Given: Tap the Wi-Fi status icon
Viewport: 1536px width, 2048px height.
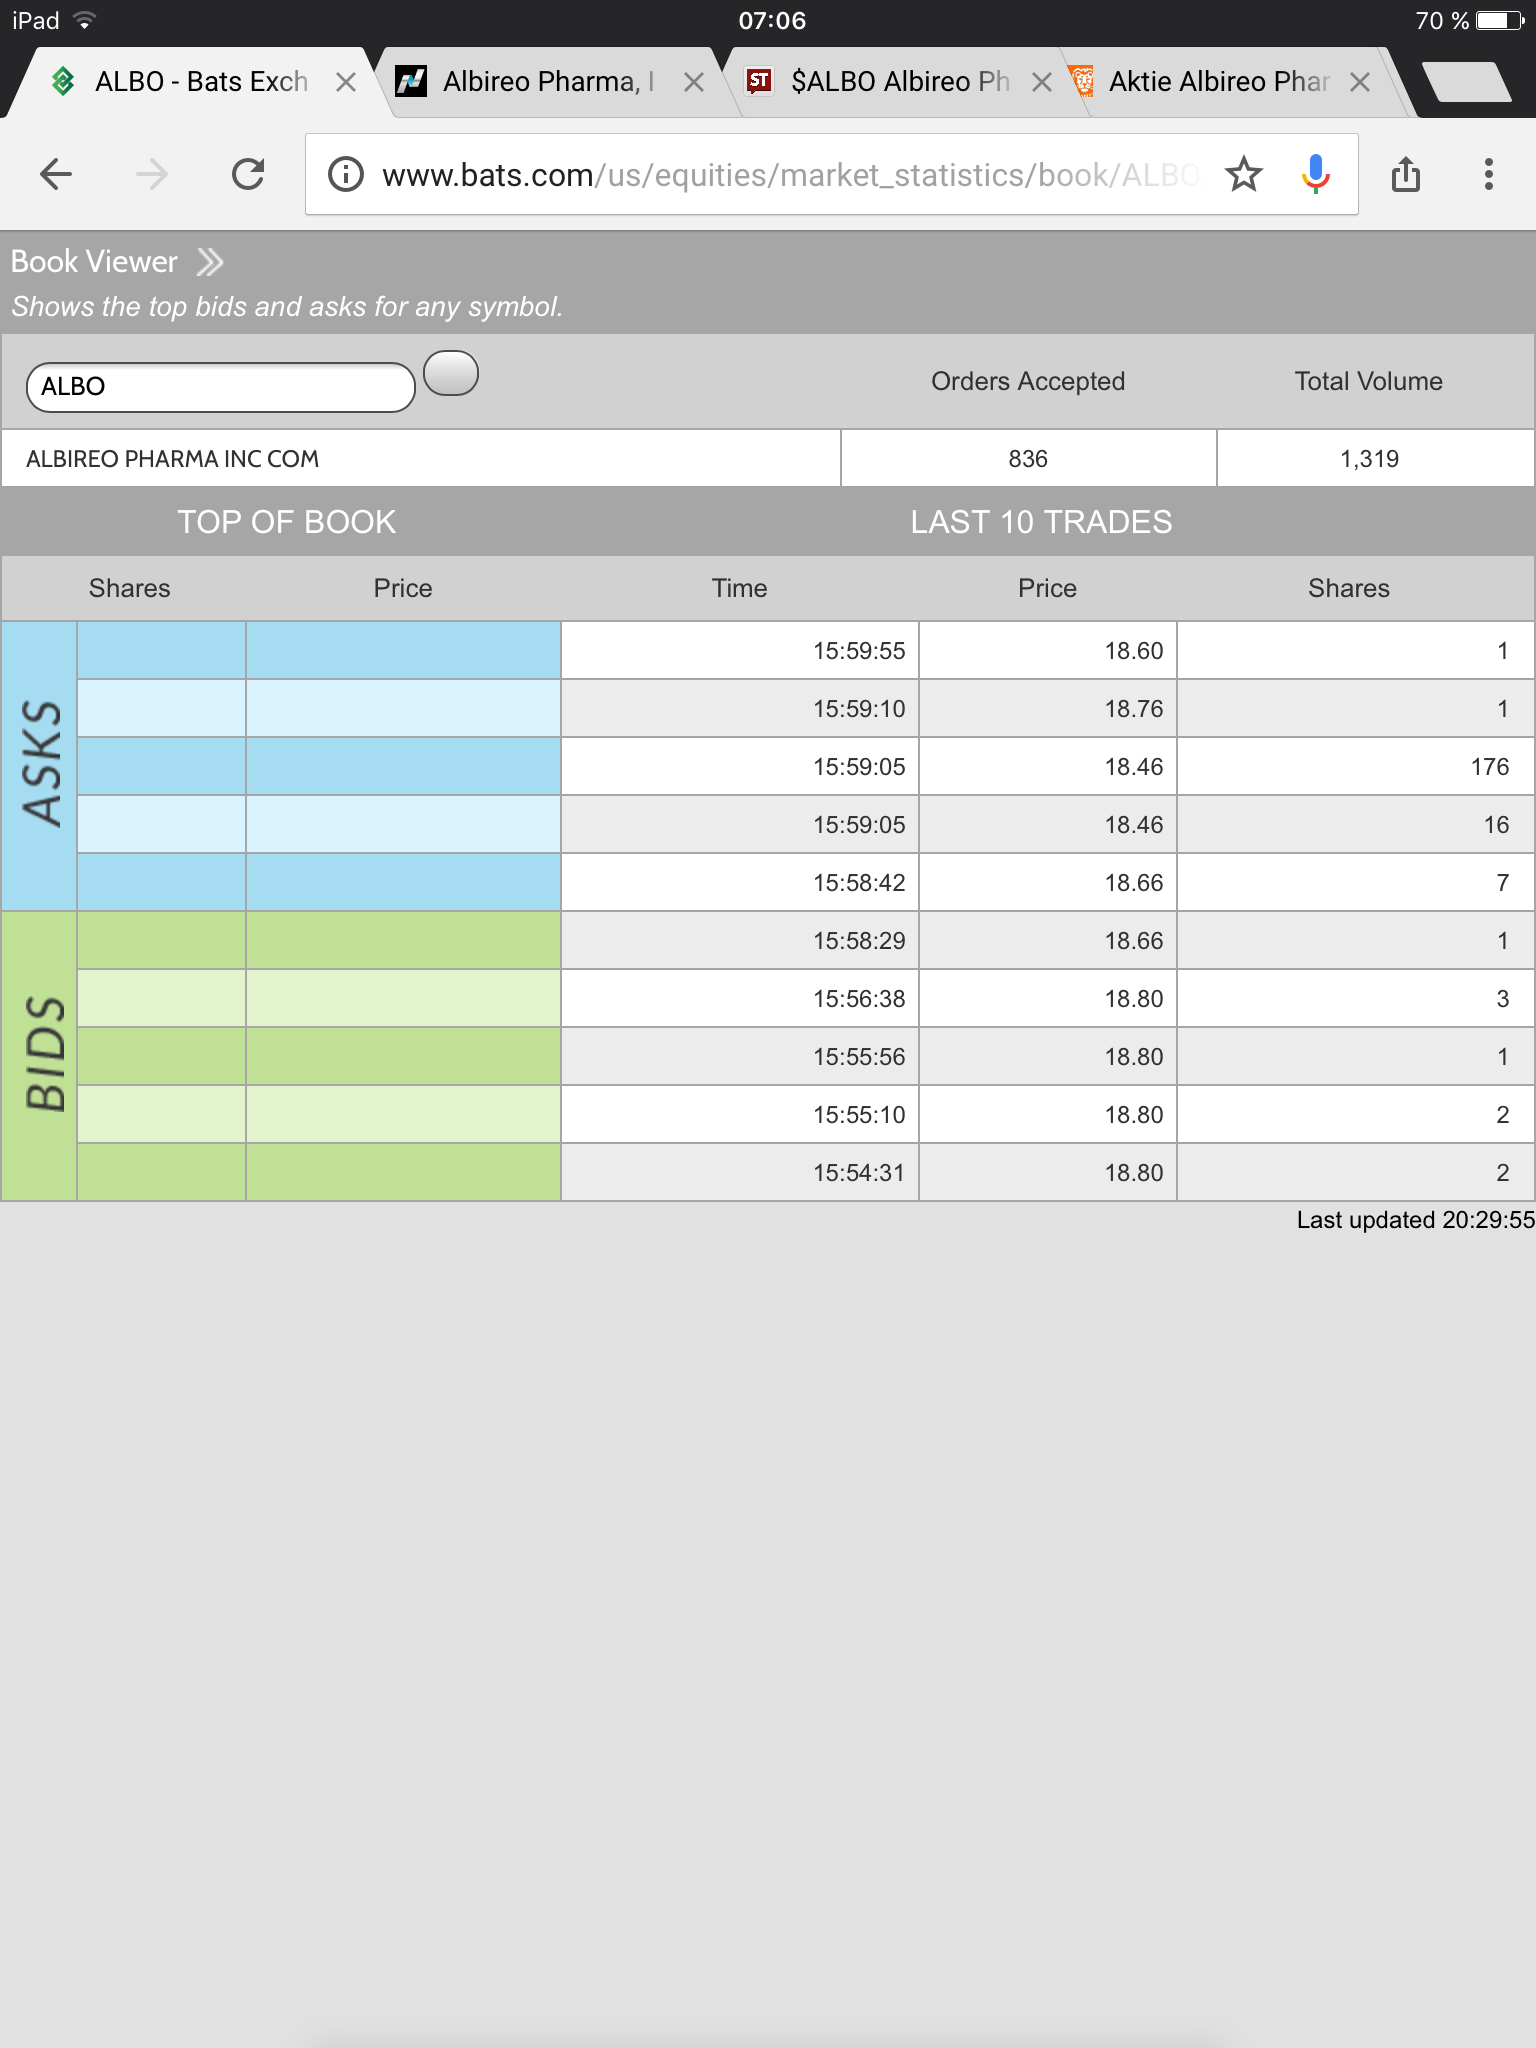Looking at the screenshot, I should 85,20.
